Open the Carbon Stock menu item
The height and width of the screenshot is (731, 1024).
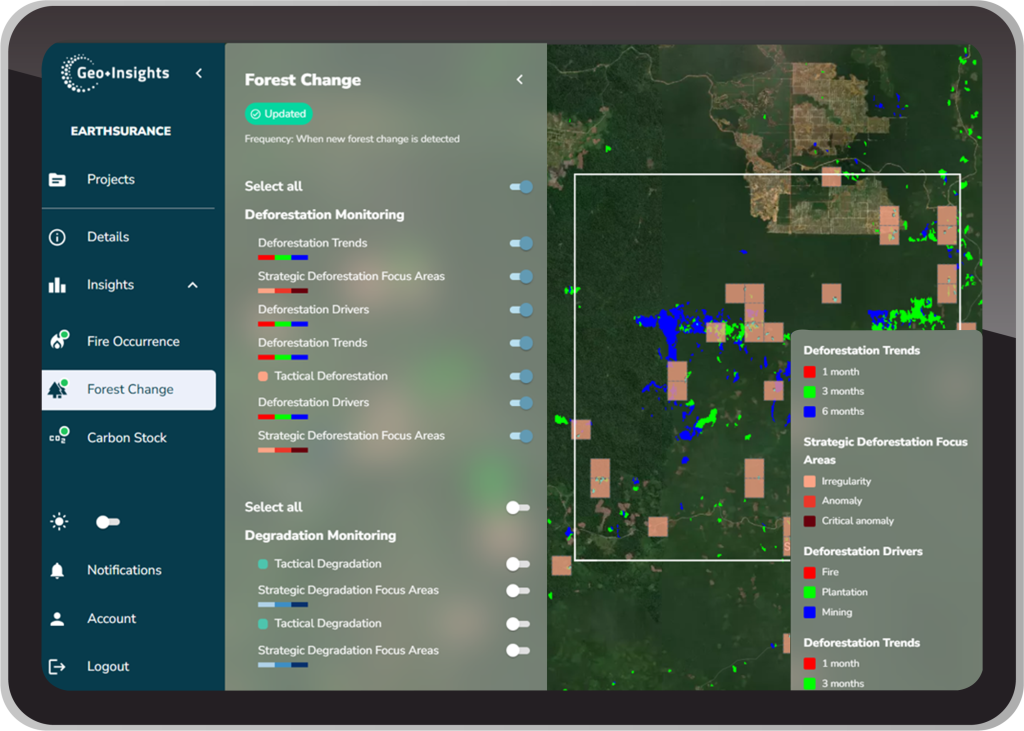pos(126,438)
